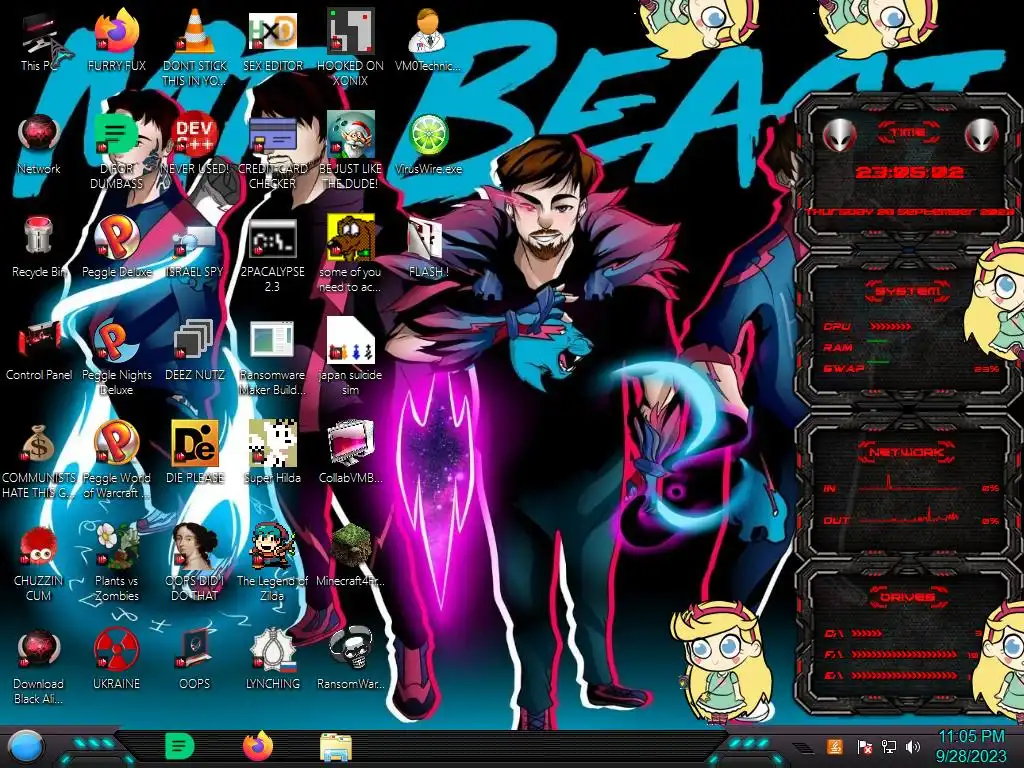Click the orange tray icon near the flag
This screenshot has height=768, width=1024.
coord(835,746)
